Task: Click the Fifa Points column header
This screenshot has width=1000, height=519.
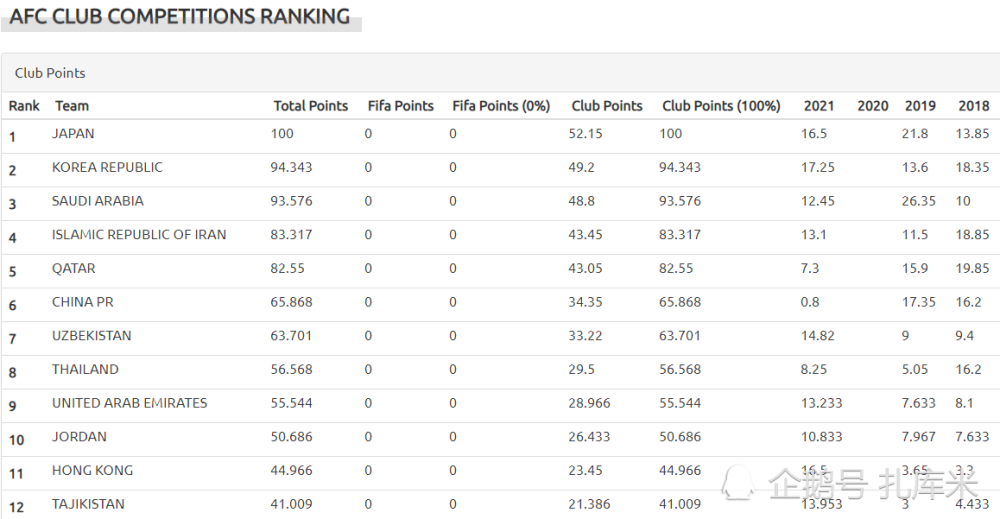Action: [401, 106]
